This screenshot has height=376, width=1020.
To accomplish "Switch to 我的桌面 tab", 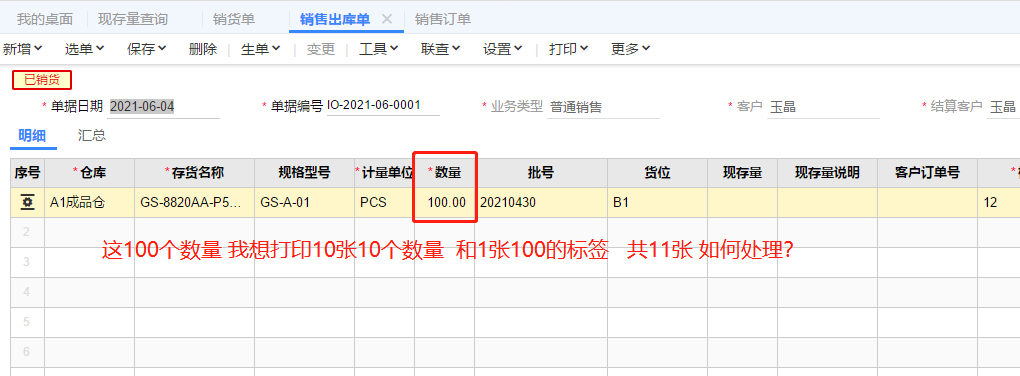I will [44, 20].
